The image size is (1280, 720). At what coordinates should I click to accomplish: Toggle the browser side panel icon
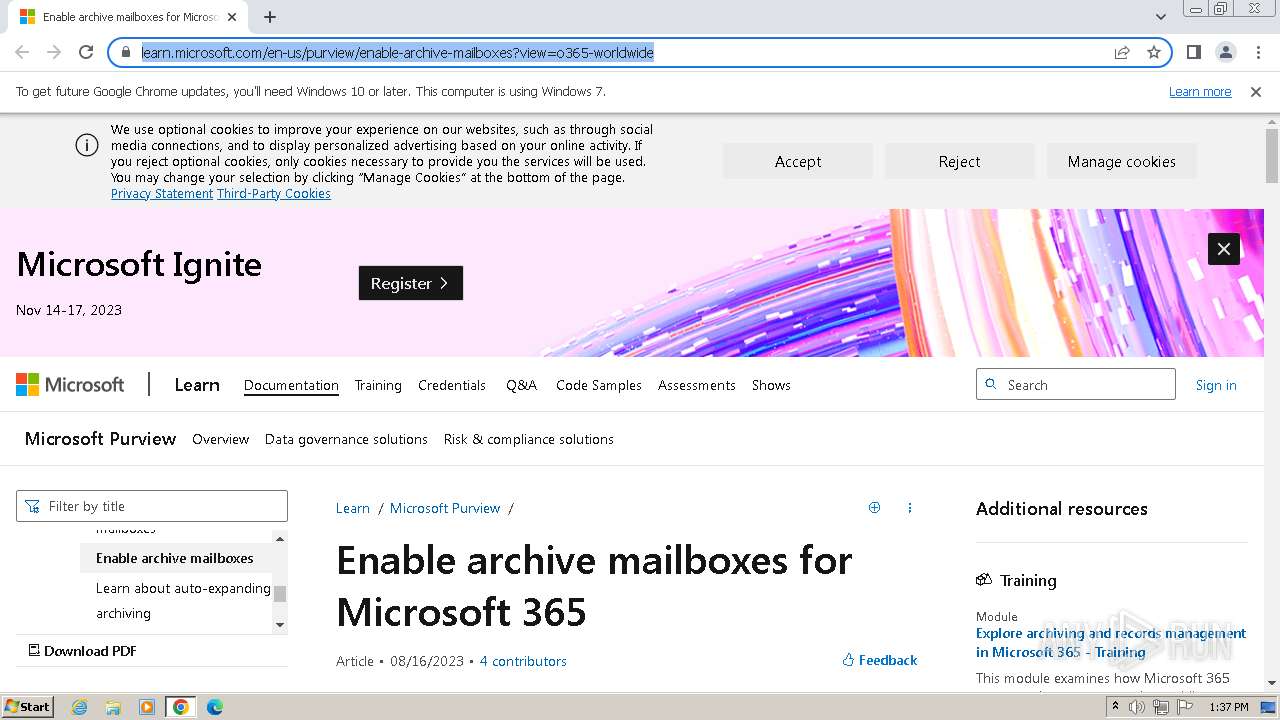[x=1193, y=52]
